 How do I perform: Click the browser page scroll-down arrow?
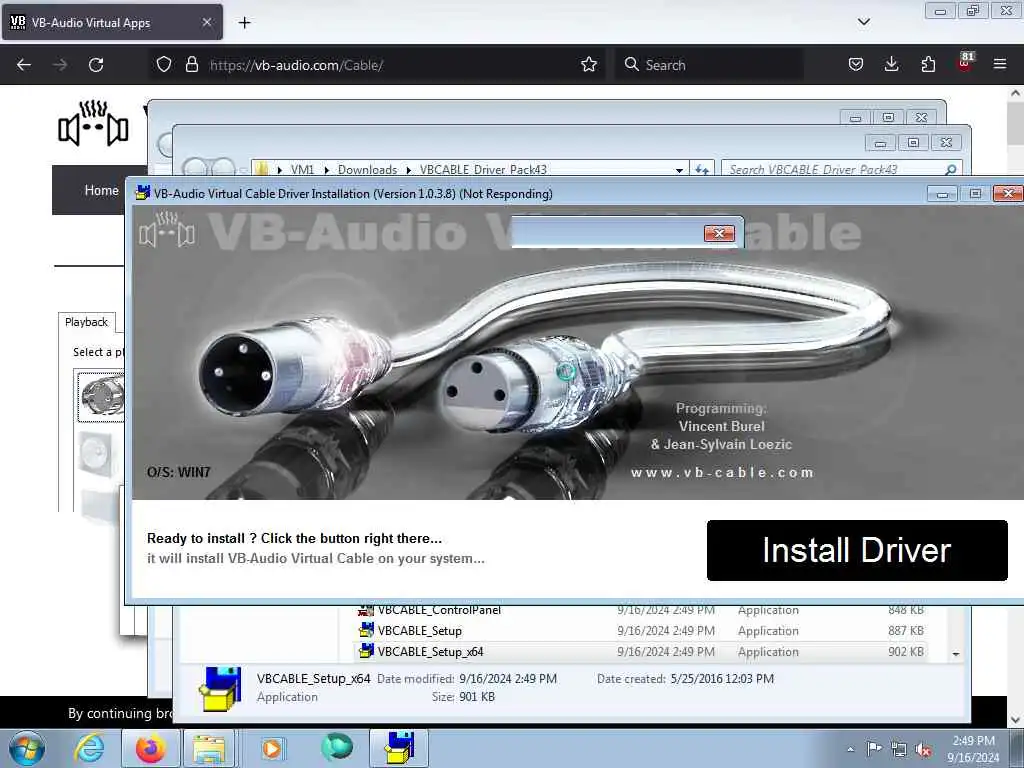tap(1016, 720)
